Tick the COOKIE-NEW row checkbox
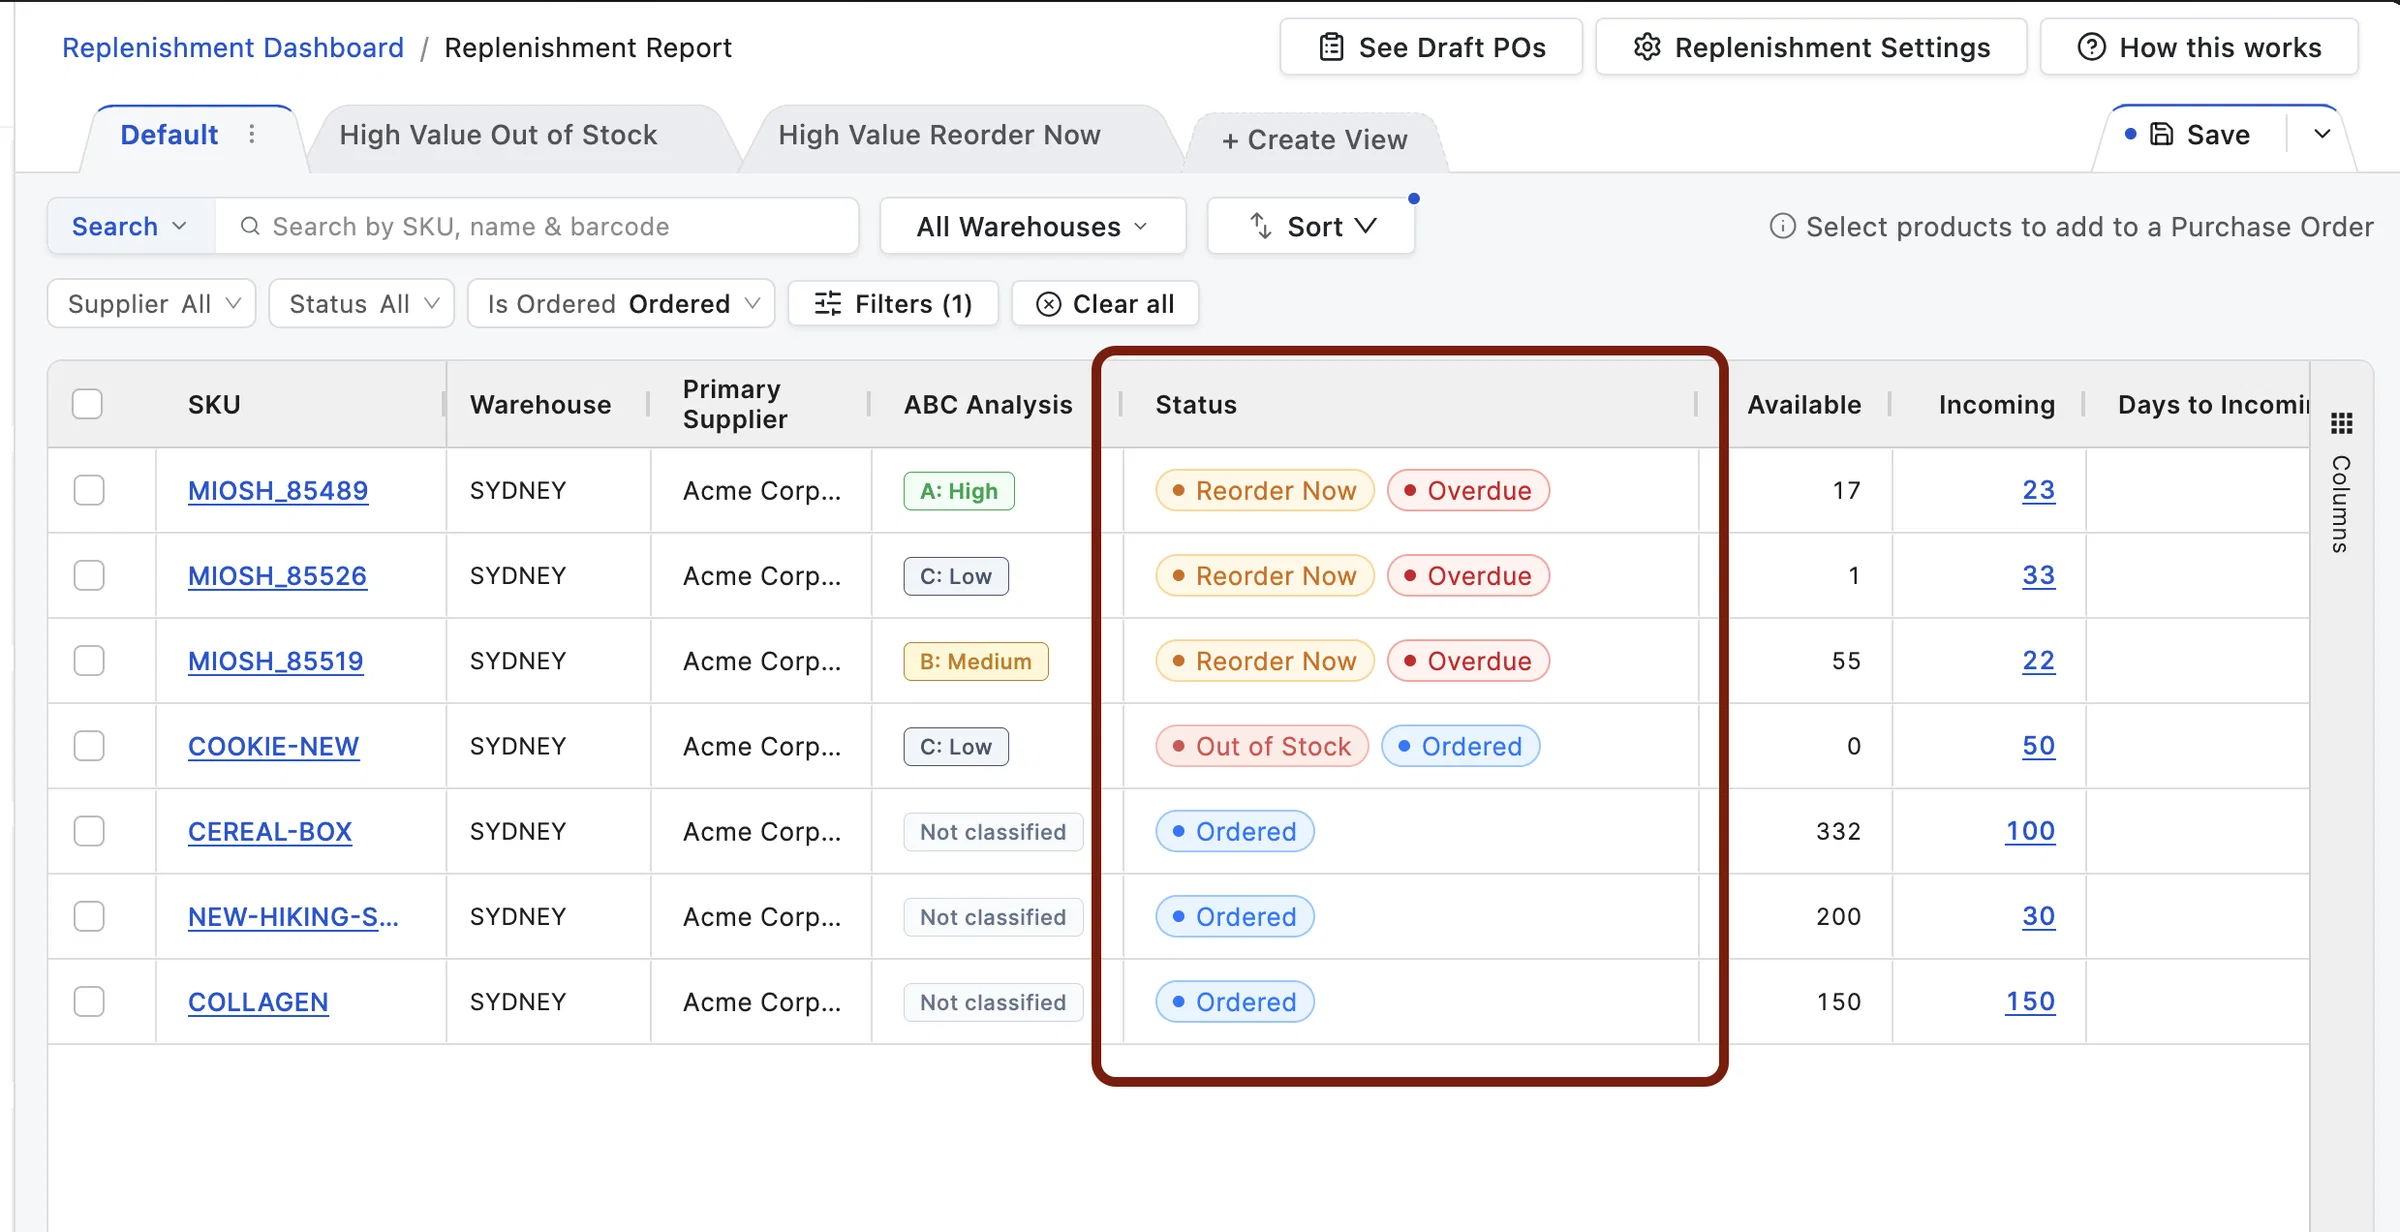This screenshot has width=2400, height=1232. coord(89,746)
